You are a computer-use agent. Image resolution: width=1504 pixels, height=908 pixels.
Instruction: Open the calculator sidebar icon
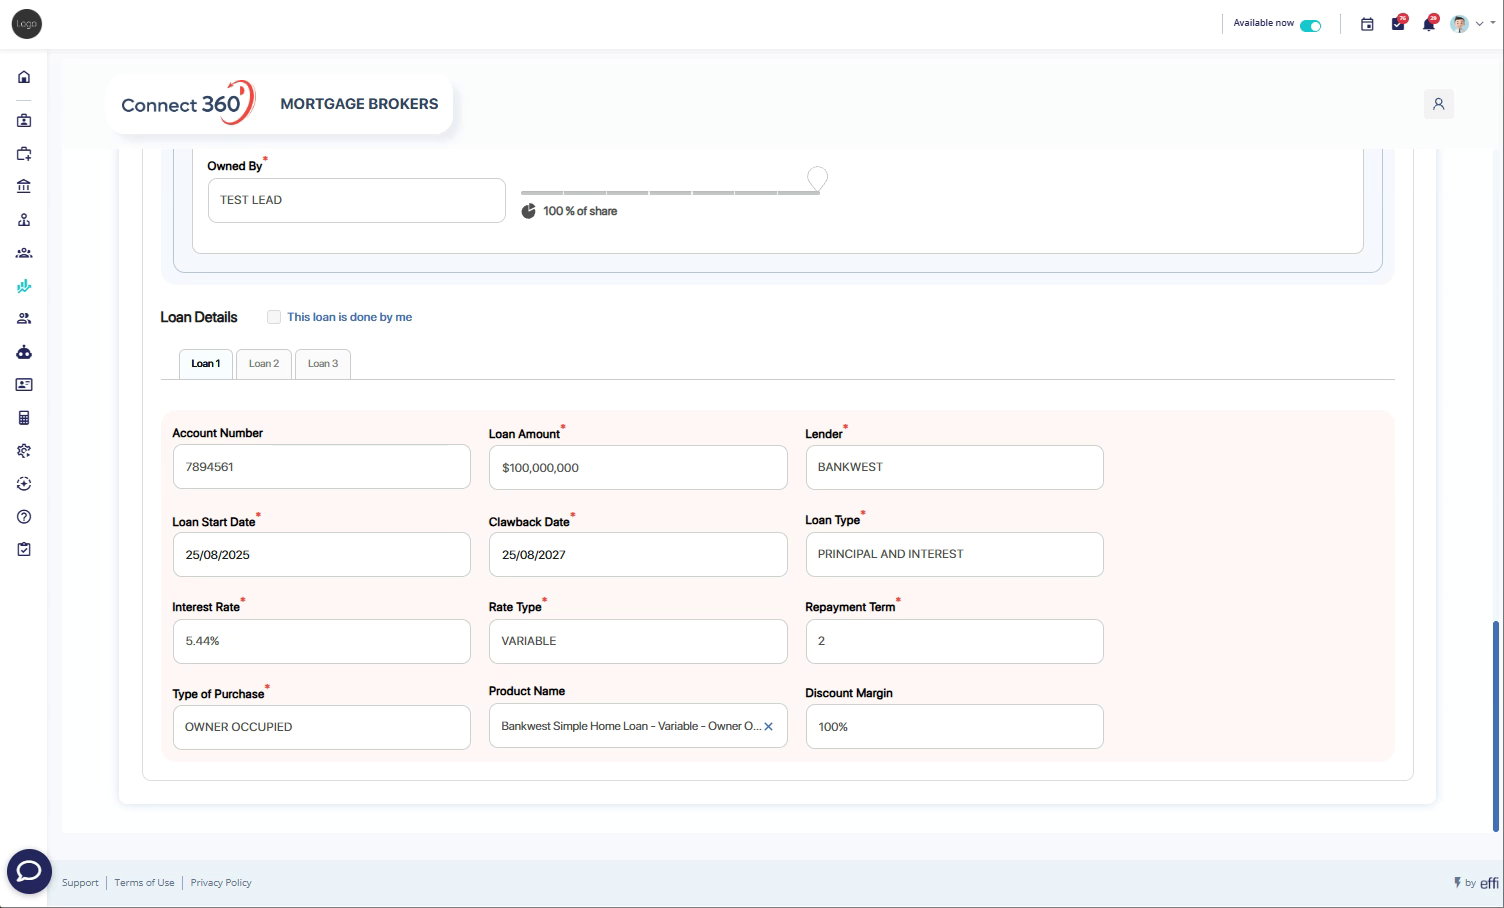point(24,418)
